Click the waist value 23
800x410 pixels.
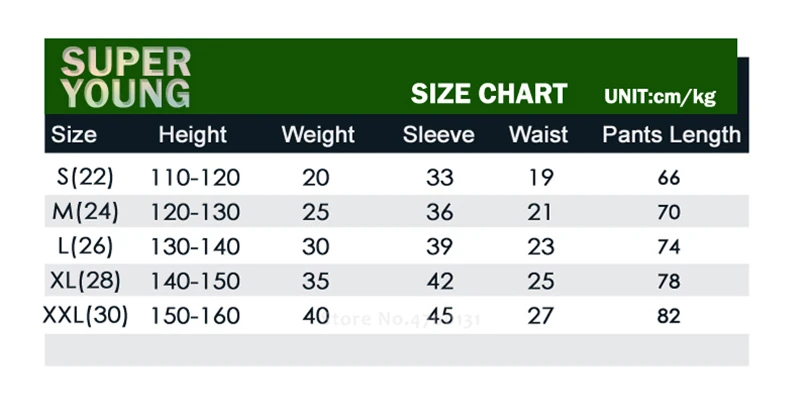pyautogui.click(x=540, y=247)
